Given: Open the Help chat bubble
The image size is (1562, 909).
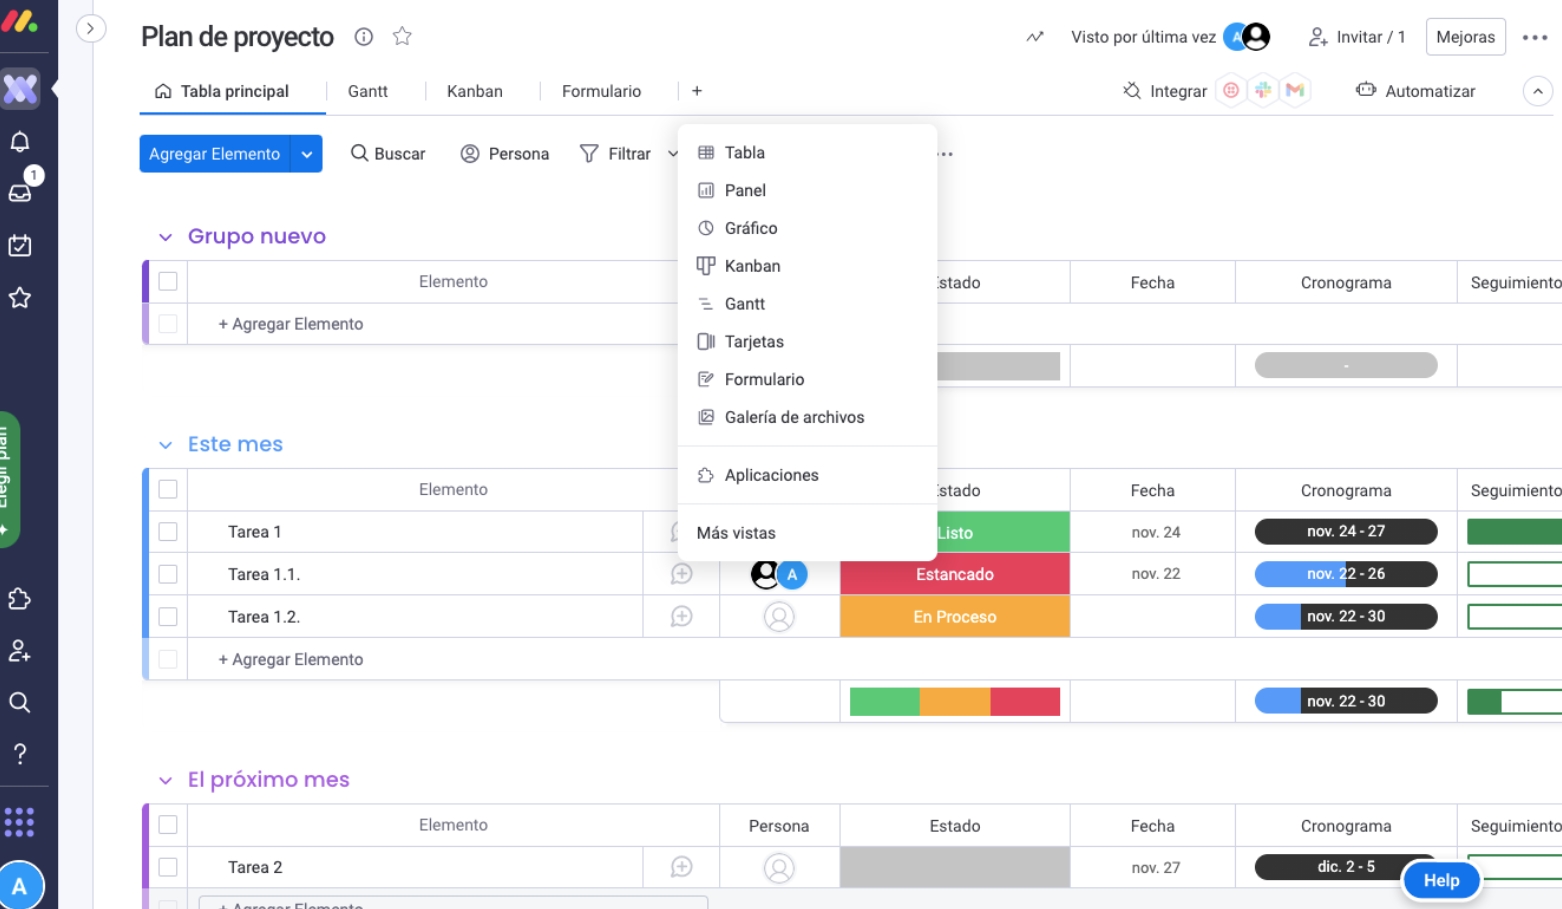Looking at the screenshot, I should (x=1441, y=880).
